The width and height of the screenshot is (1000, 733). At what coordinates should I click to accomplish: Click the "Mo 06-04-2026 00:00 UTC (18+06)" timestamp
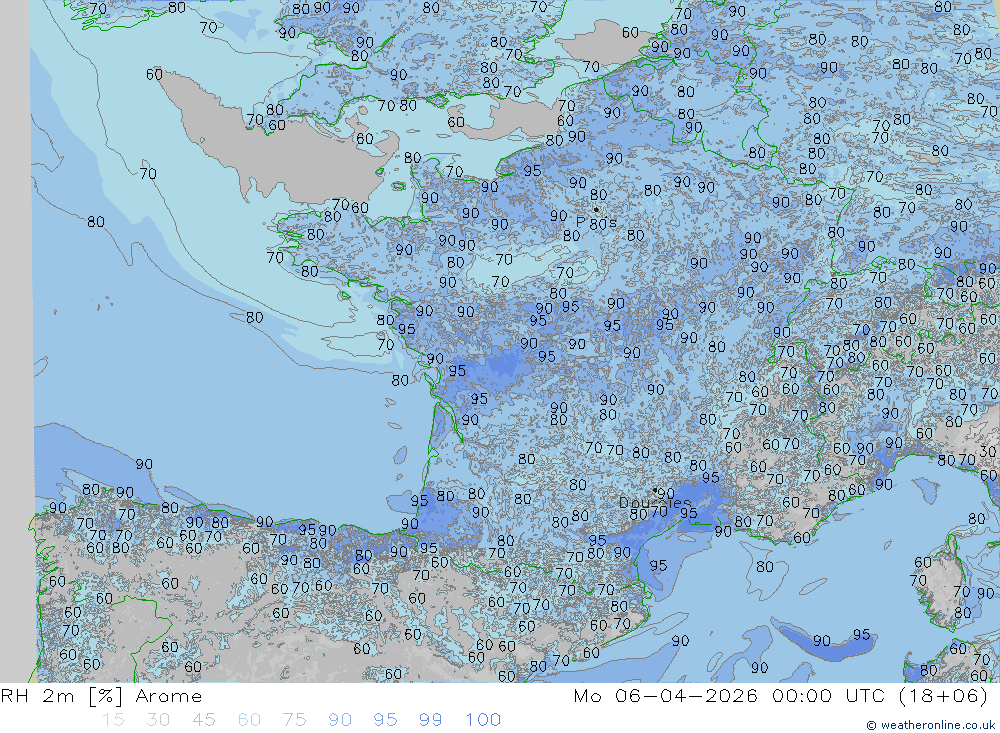[781, 696]
